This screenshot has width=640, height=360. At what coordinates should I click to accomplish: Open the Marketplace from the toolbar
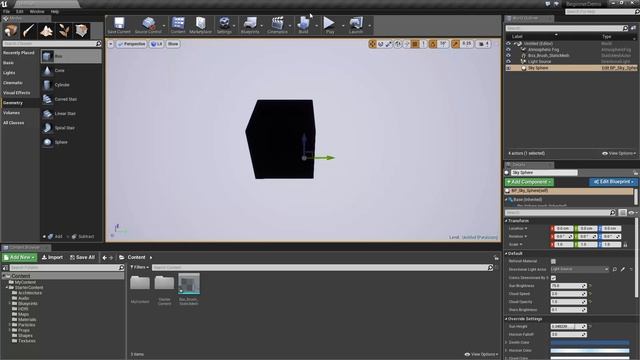coord(200,25)
